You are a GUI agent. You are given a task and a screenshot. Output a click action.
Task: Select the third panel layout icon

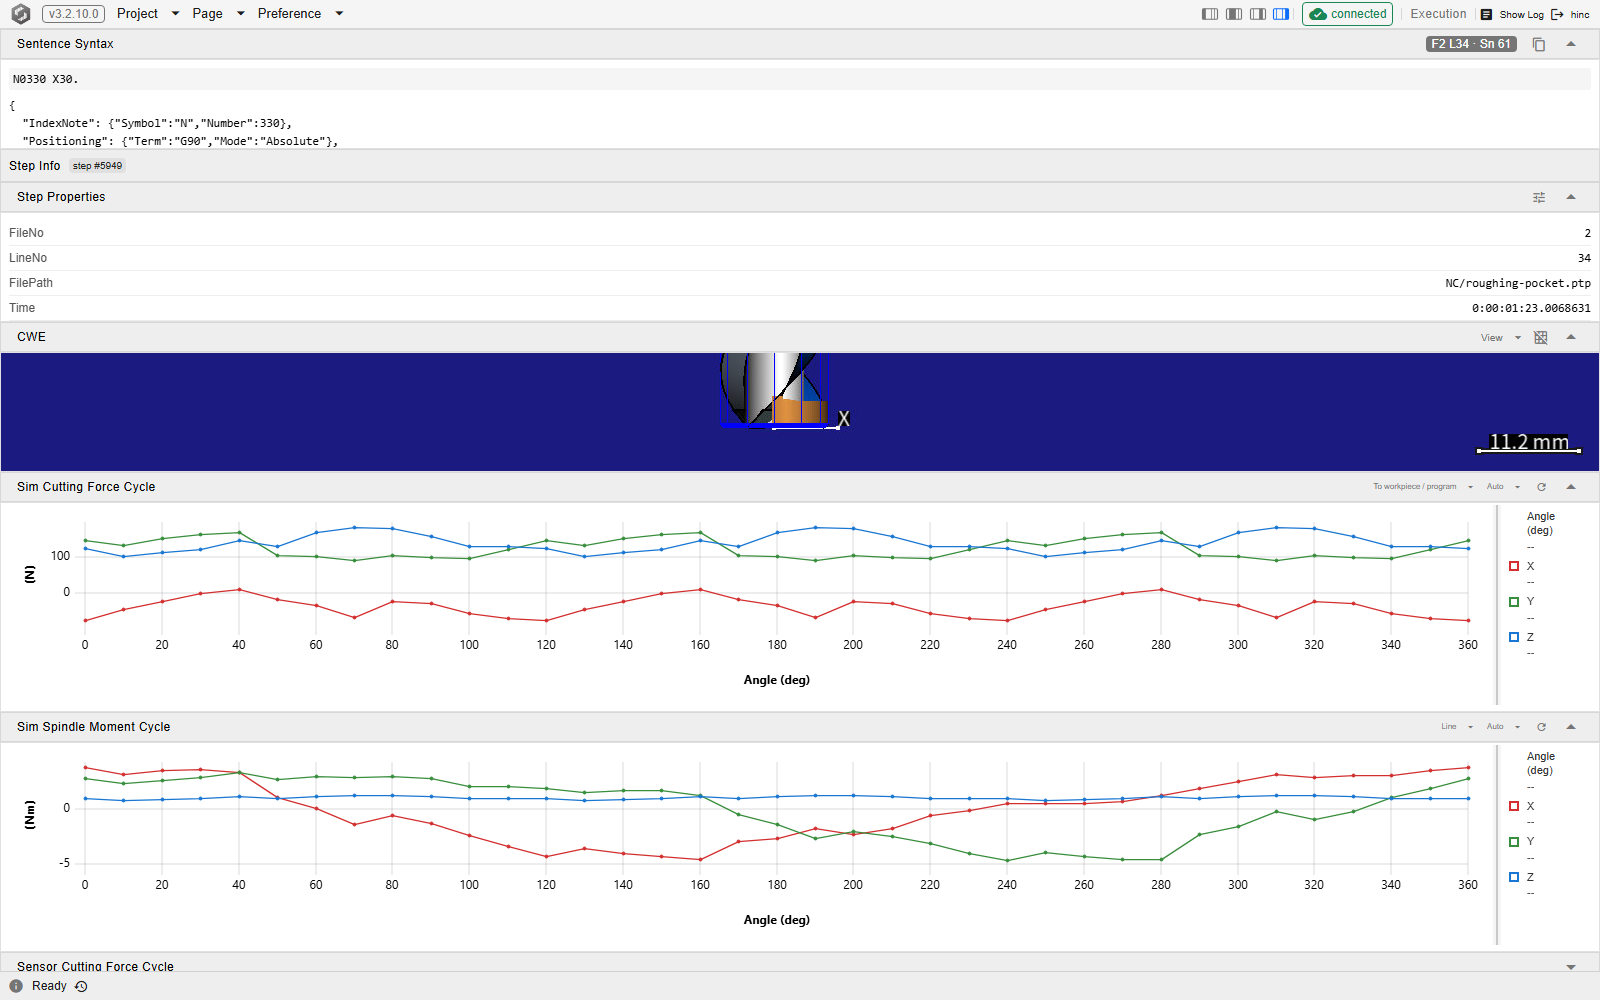click(1258, 14)
